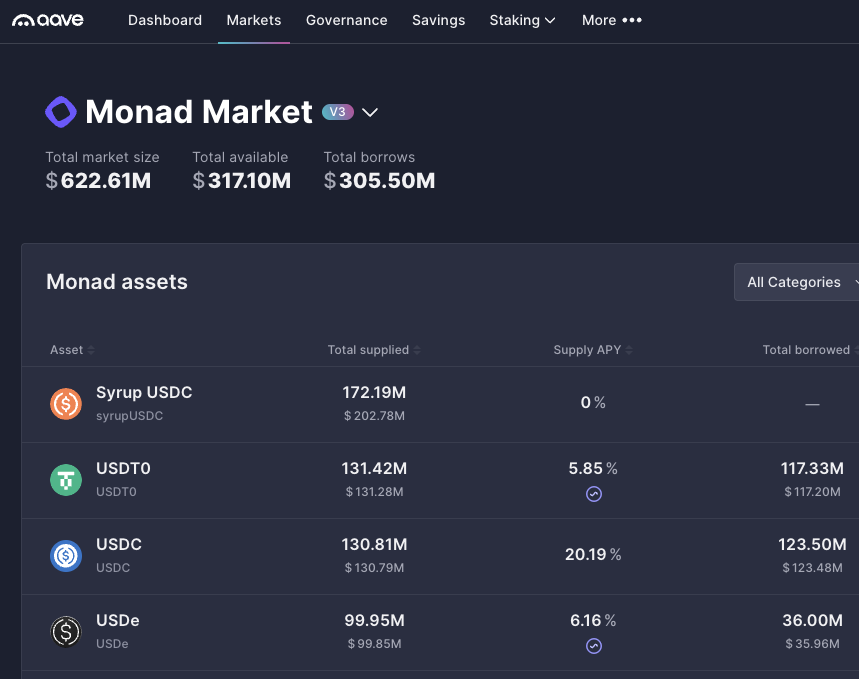This screenshot has height=679, width=859.
Task: Click the $131.28M supplied USD value
Action: point(374,492)
